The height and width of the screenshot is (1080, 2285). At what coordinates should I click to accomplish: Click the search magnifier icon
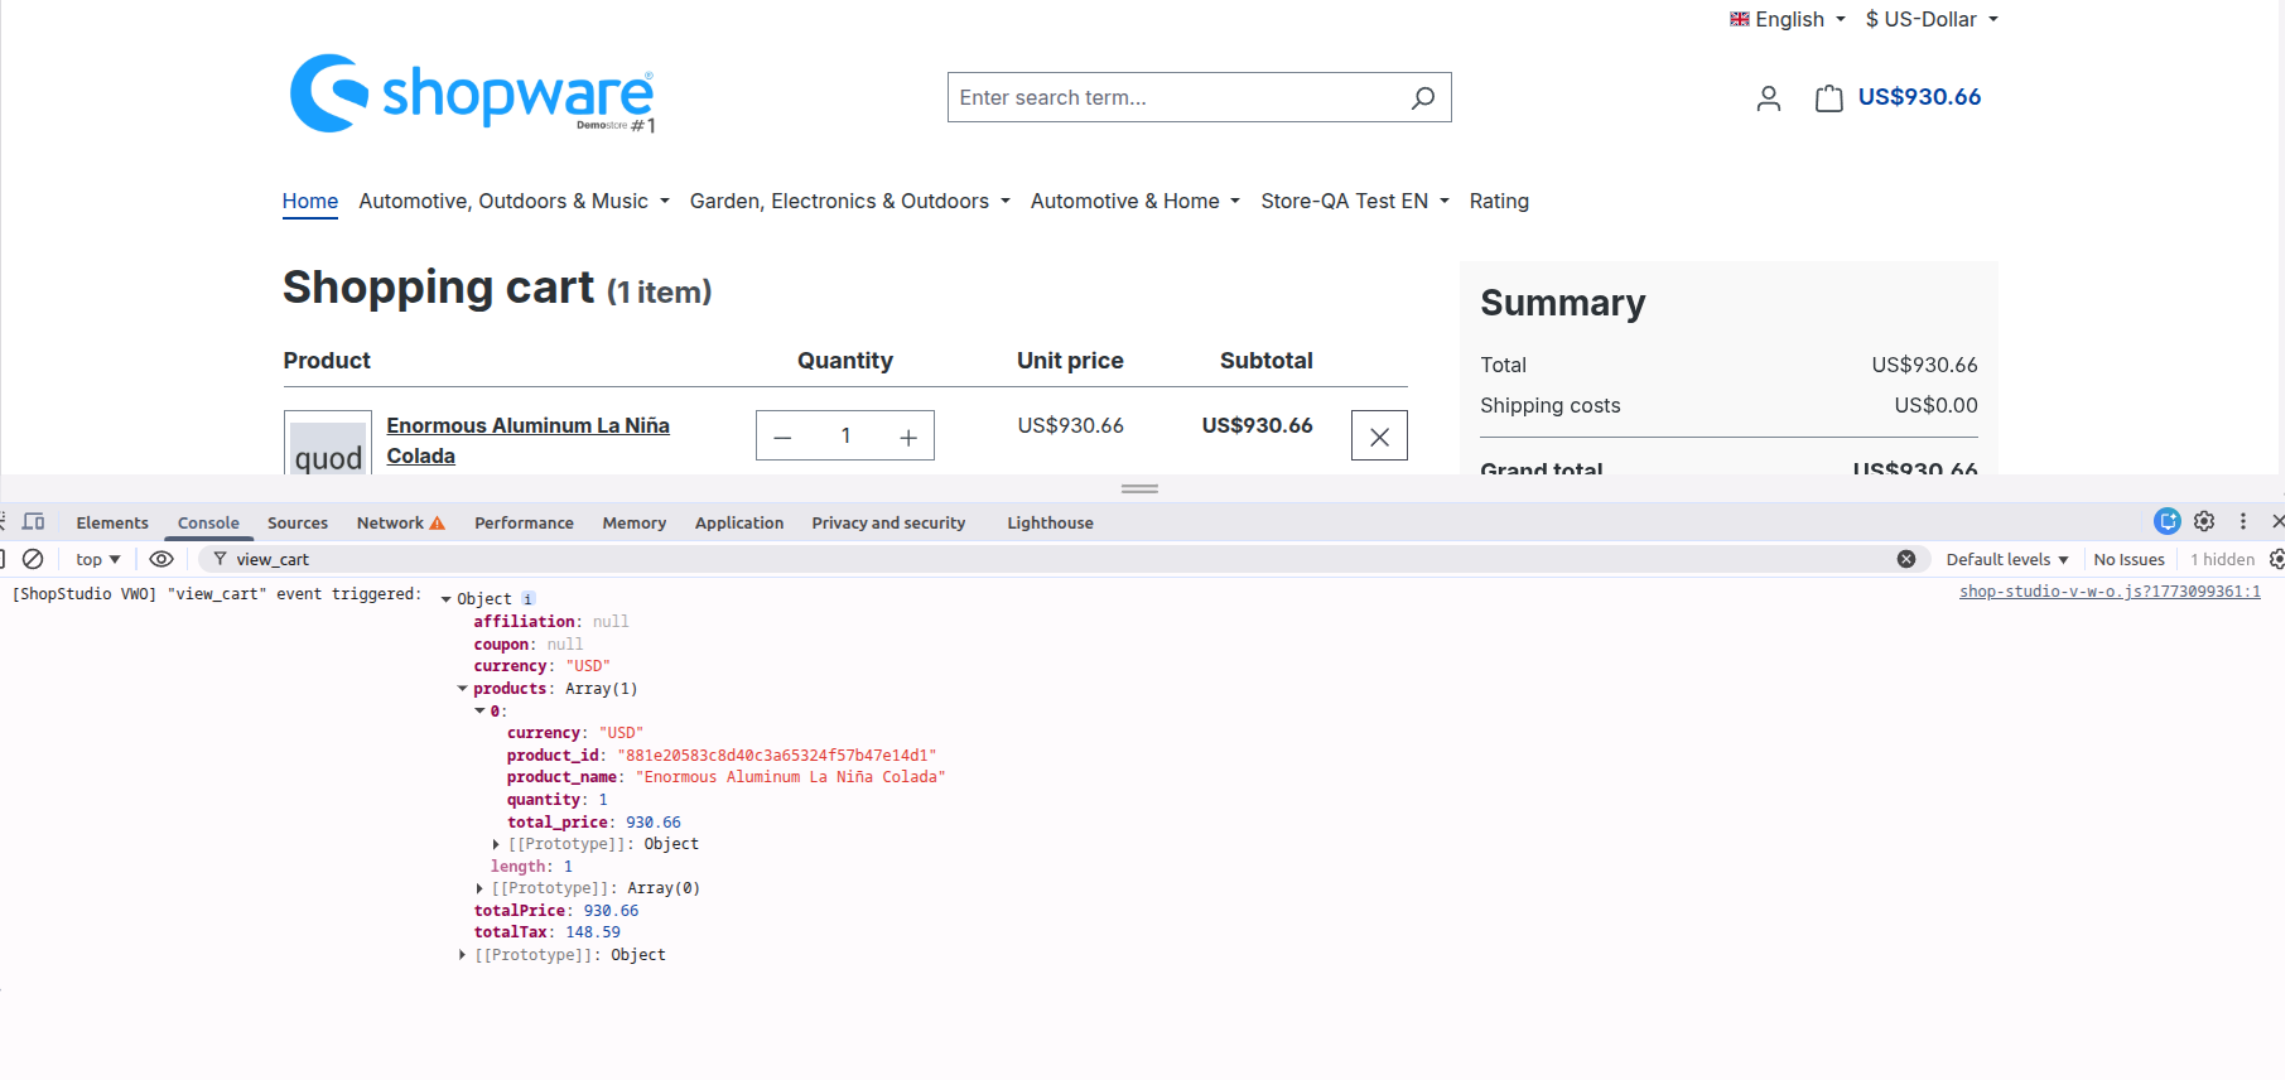point(1422,97)
